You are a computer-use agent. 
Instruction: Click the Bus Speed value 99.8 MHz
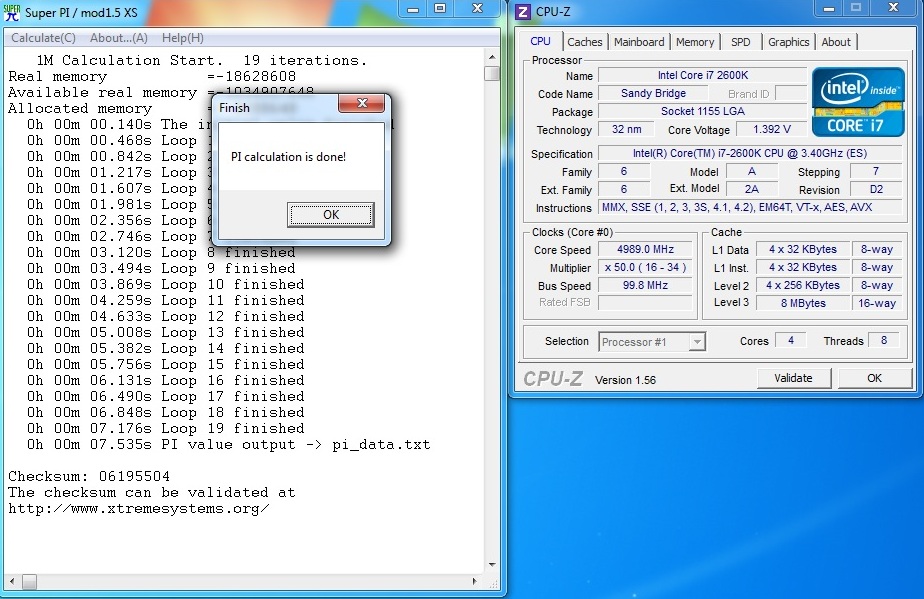(645, 285)
